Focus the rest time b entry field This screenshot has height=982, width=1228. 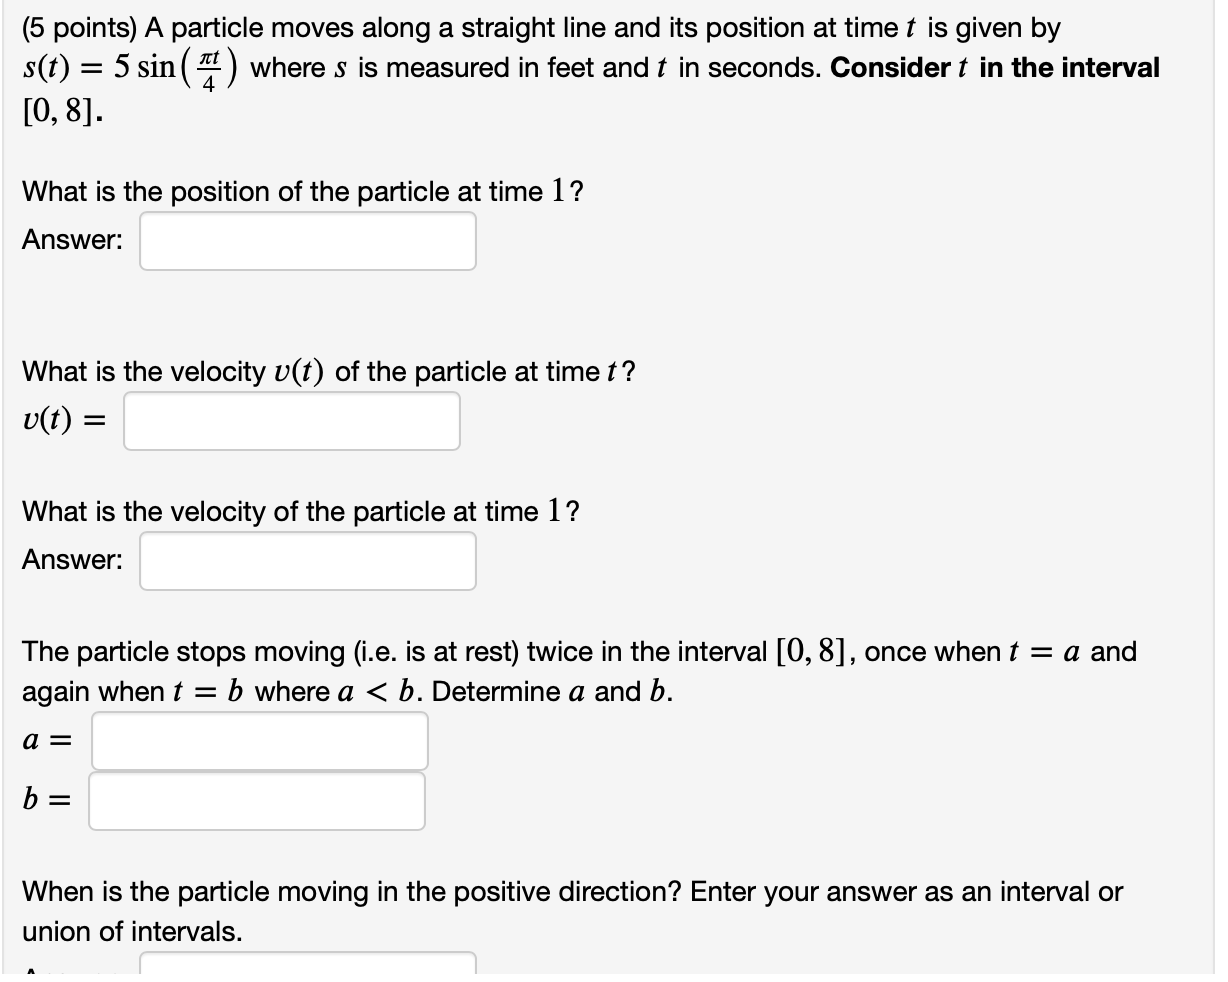(x=256, y=800)
